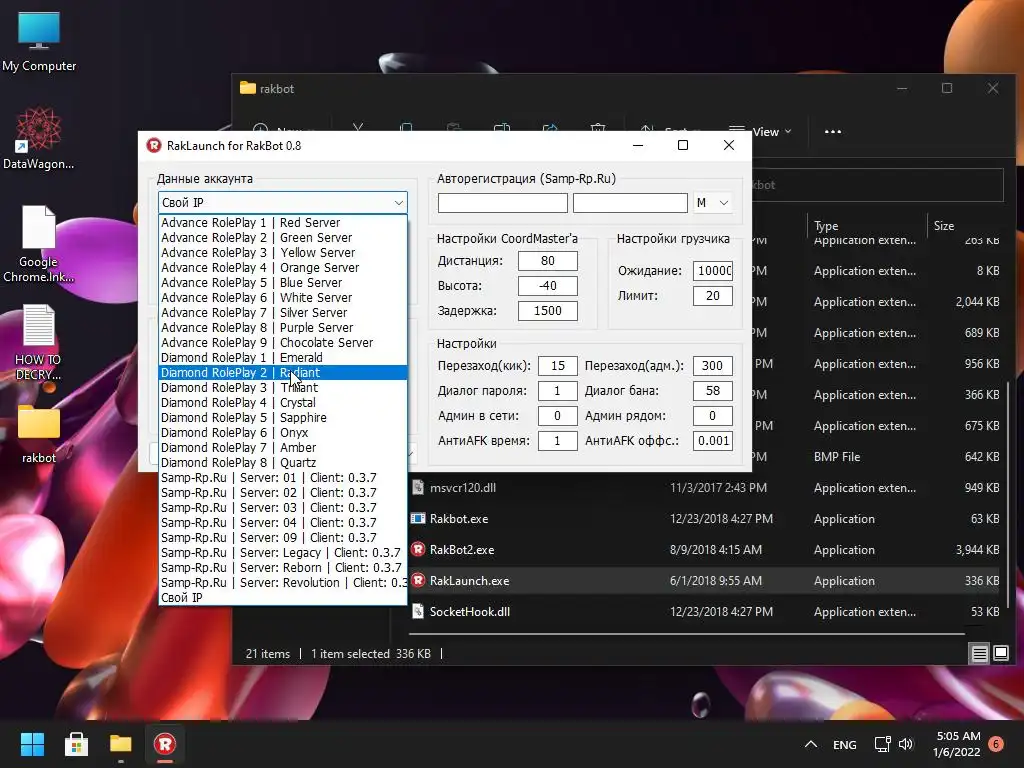
Task: Open DataWagon desktop shortcut
Action: tap(39, 138)
